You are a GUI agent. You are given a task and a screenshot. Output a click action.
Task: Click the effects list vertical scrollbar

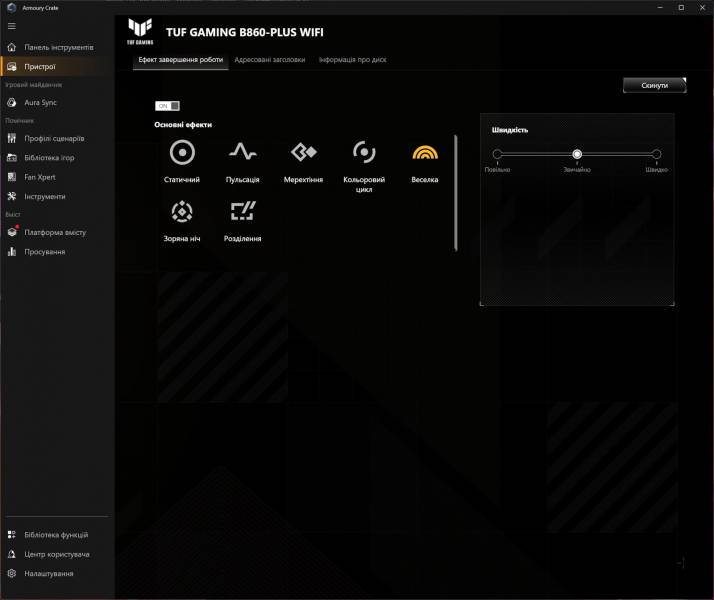point(455,193)
